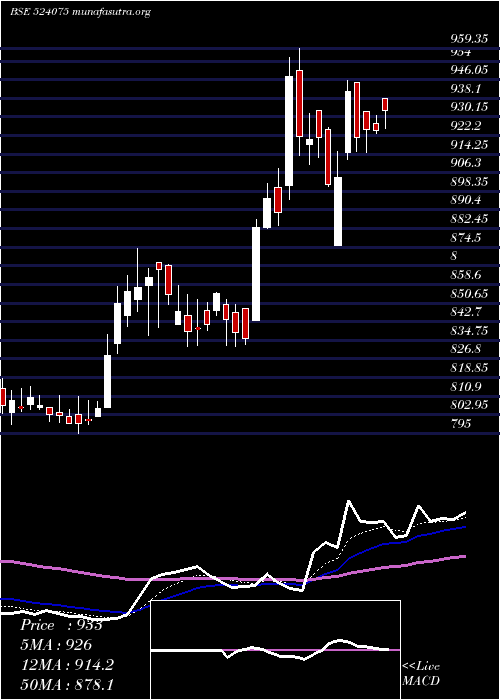Click the 906.3 price level label
The width and height of the screenshot is (500, 700).
point(465,163)
